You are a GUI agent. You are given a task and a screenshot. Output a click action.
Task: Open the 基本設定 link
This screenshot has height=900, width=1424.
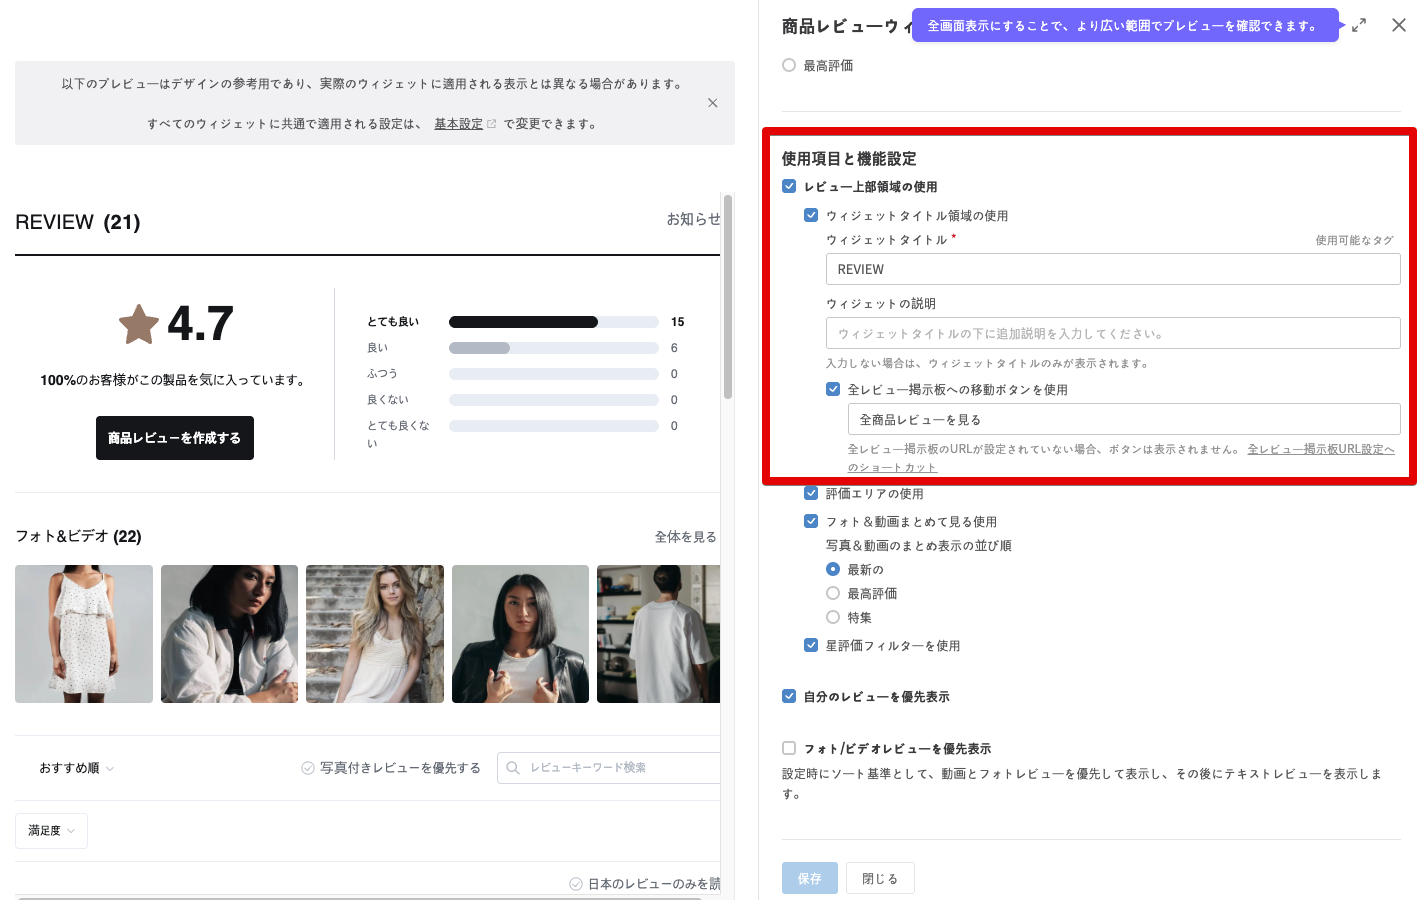click(458, 124)
